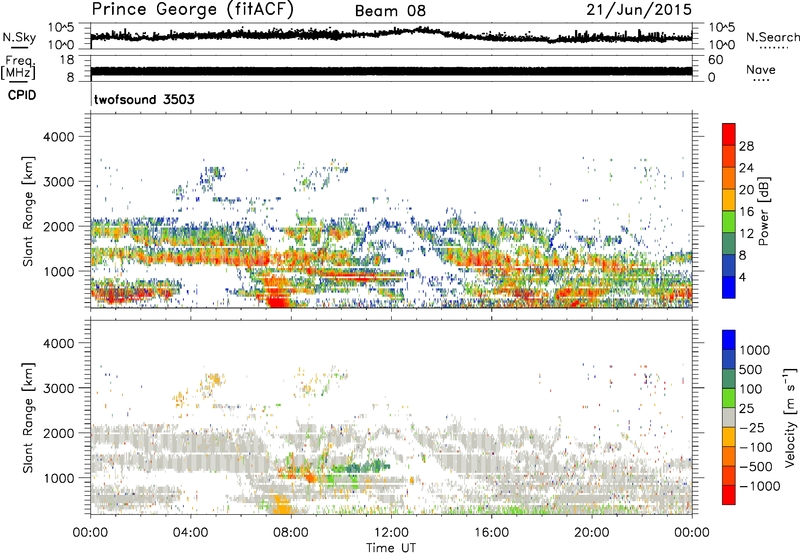The image size is (800, 554).
Task: Click the 'N.Sky' legend label
Action: pos(19,37)
